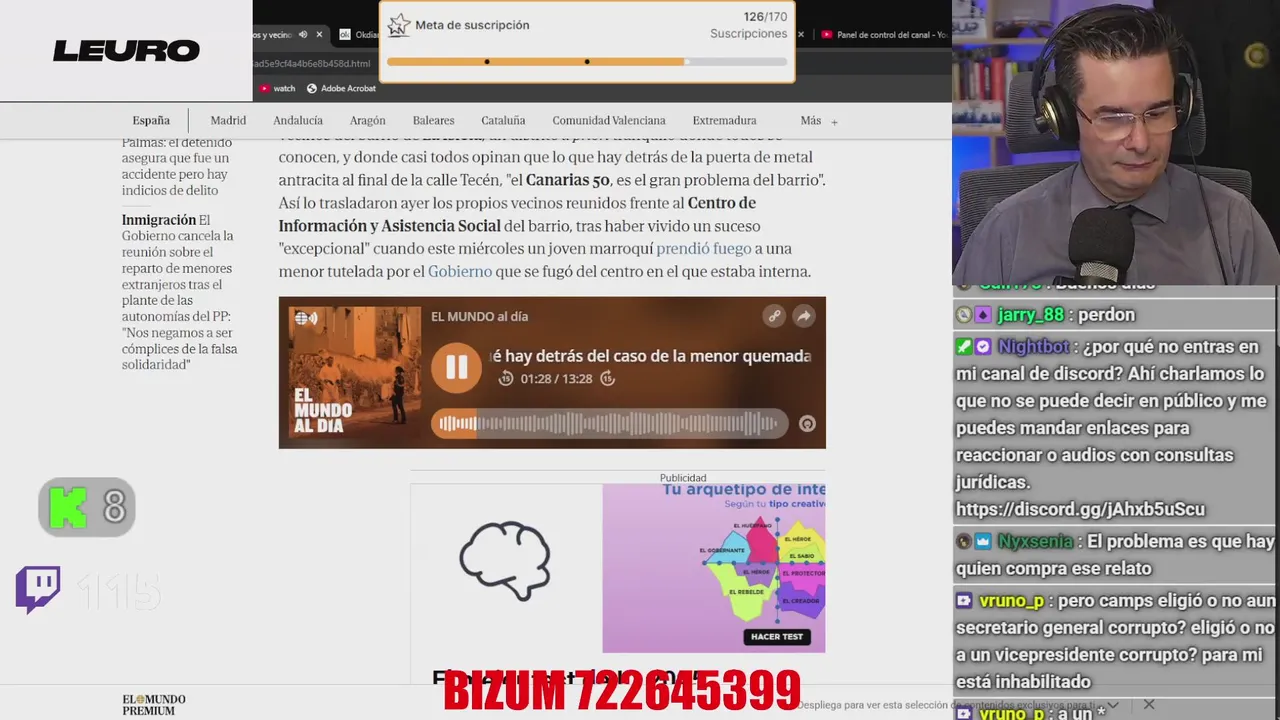The height and width of the screenshot is (720, 1280).
Task: Close the bottom premium banner
Action: (x=1149, y=704)
